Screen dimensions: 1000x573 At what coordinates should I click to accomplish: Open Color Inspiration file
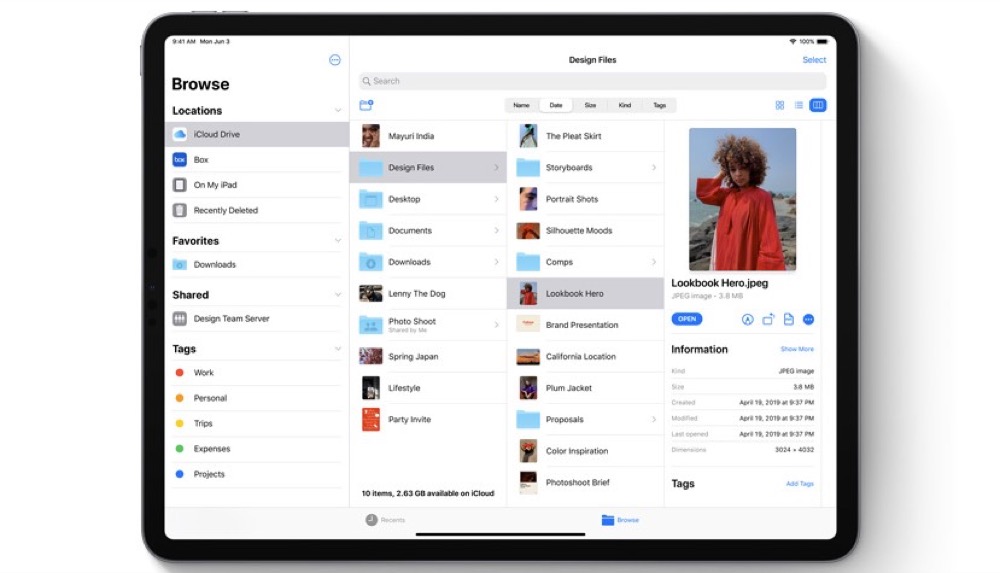click(585, 451)
